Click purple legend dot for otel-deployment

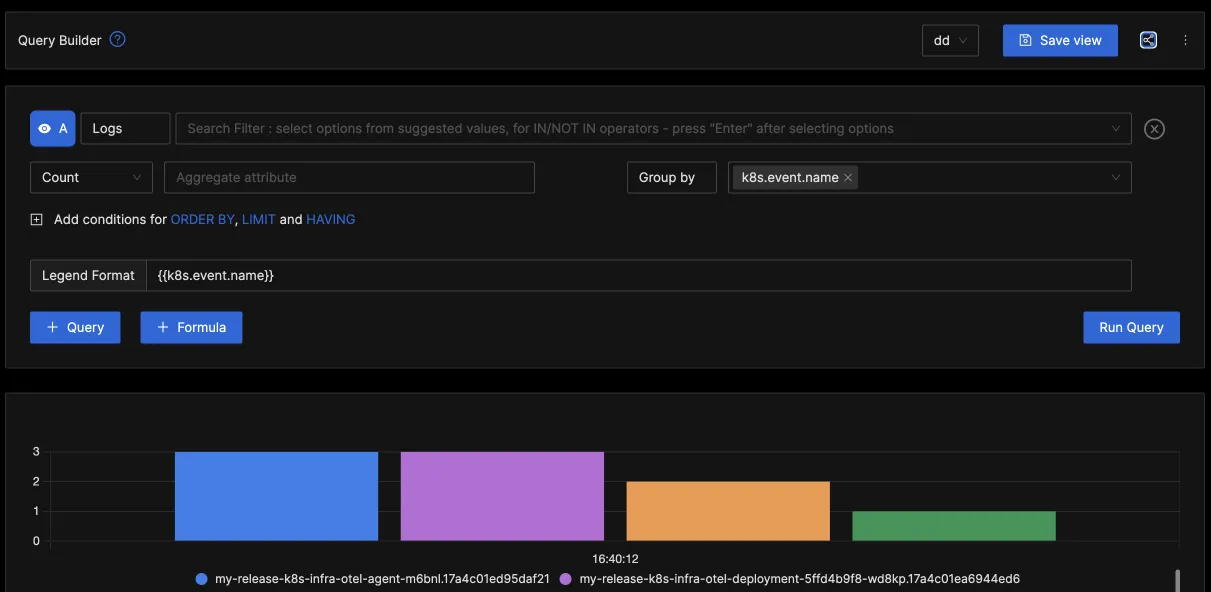[x=566, y=579]
